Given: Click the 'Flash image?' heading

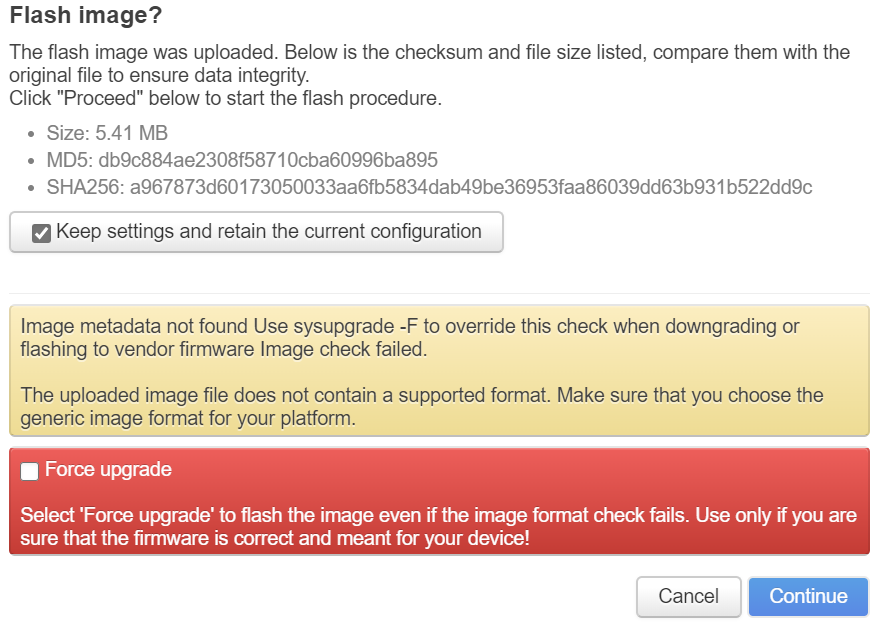Looking at the screenshot, I should [85, 15].
